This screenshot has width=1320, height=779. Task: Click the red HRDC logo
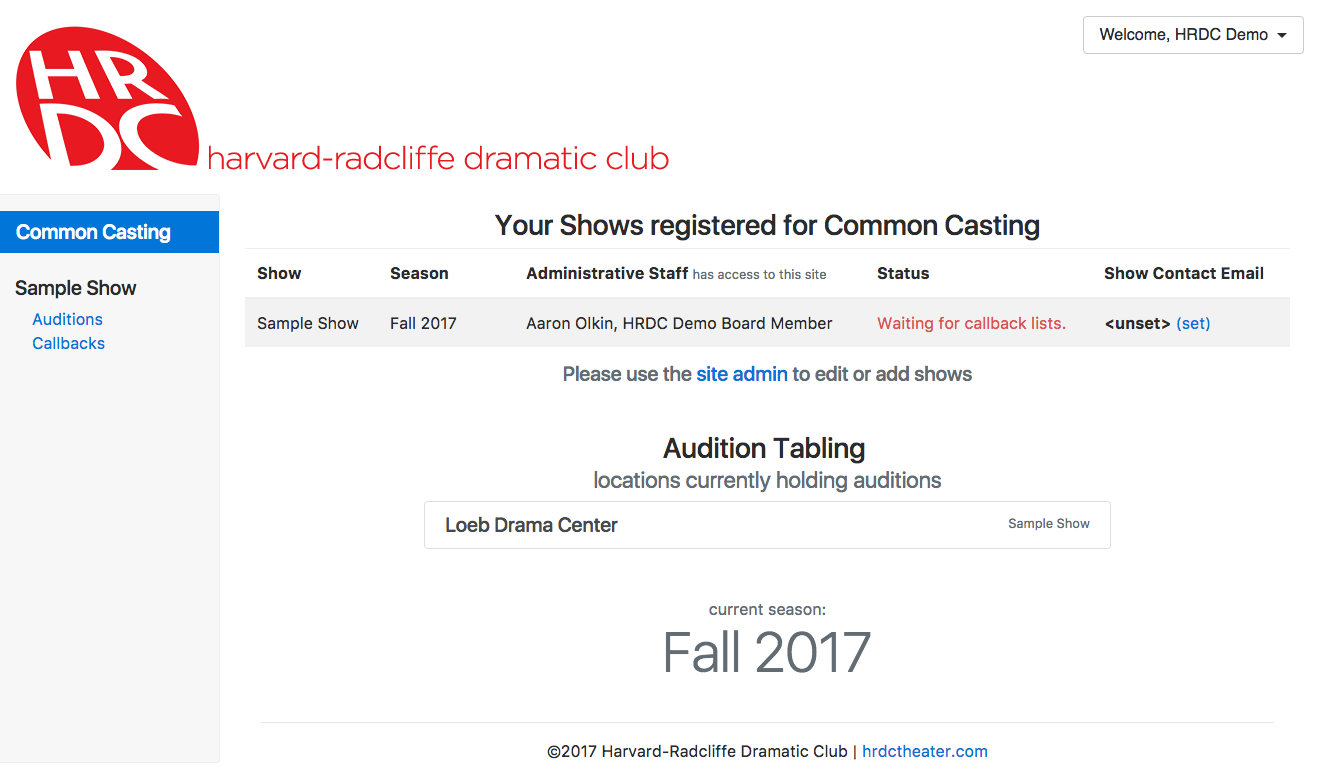pyautogui.click(x=108, y=98)
